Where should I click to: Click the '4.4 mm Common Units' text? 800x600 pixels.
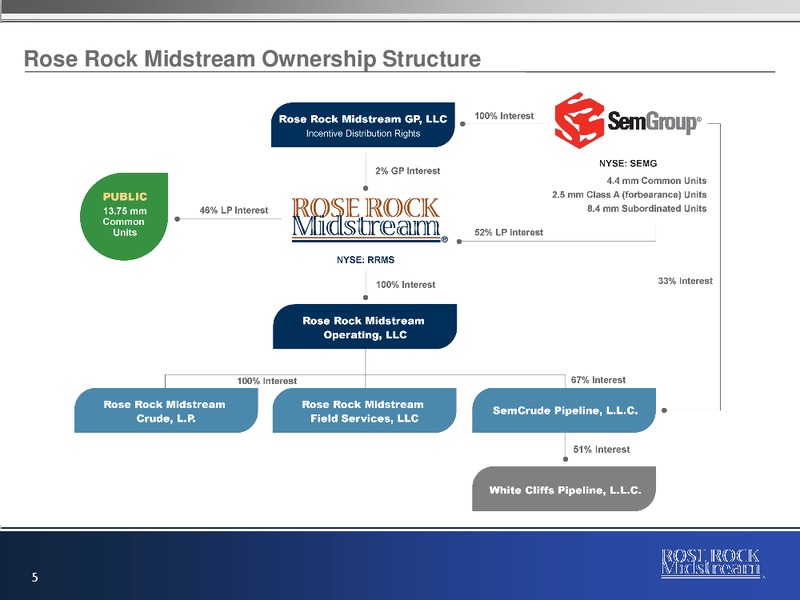657,181
